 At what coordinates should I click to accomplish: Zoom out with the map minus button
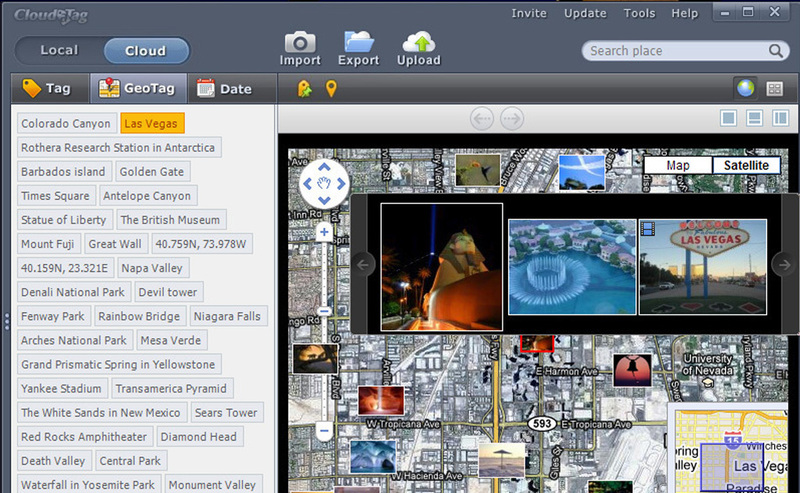[x=324, y=431]
